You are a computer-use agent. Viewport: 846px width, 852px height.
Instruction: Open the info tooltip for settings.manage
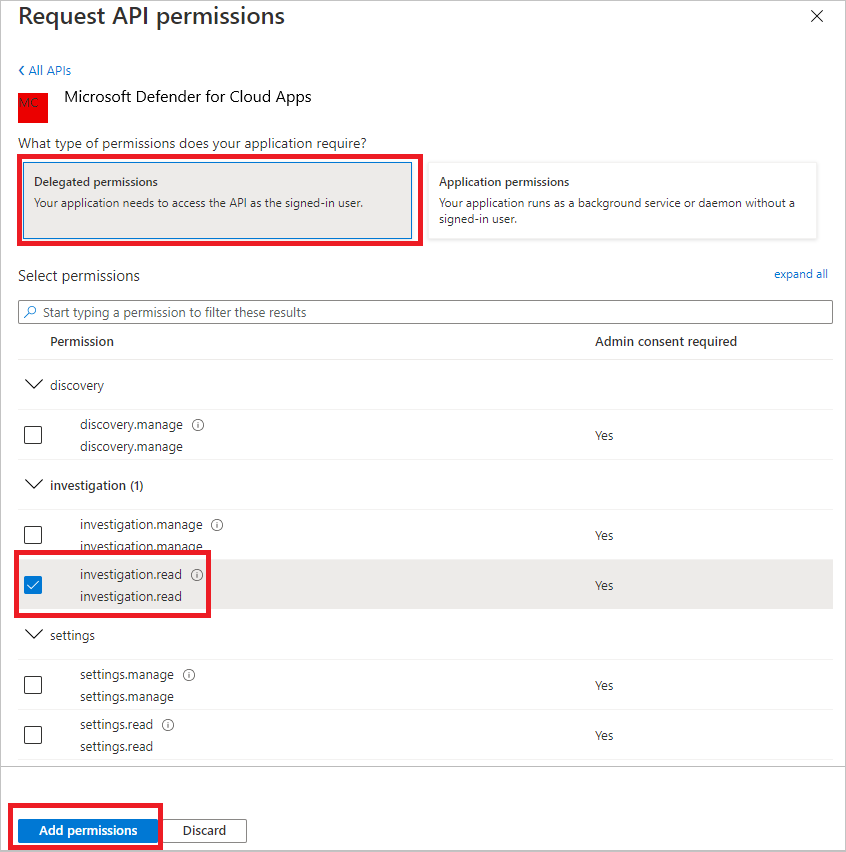pyautogui.click(x=189, y=674)
